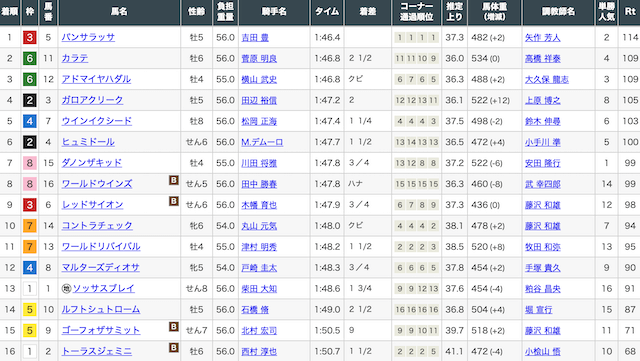Click the コーナー通過順位 column header

click(417, 12)
